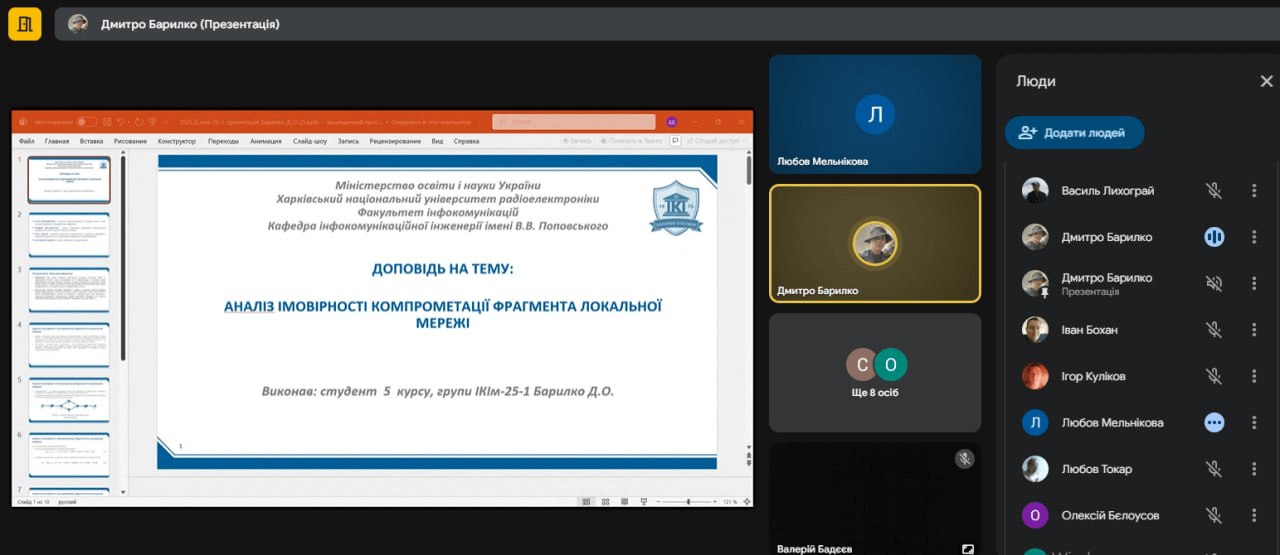
Task: Click the muted audio icon for Дмитро Барилко Презентація
Action: pyautogui.click(x=1214, y=284)
